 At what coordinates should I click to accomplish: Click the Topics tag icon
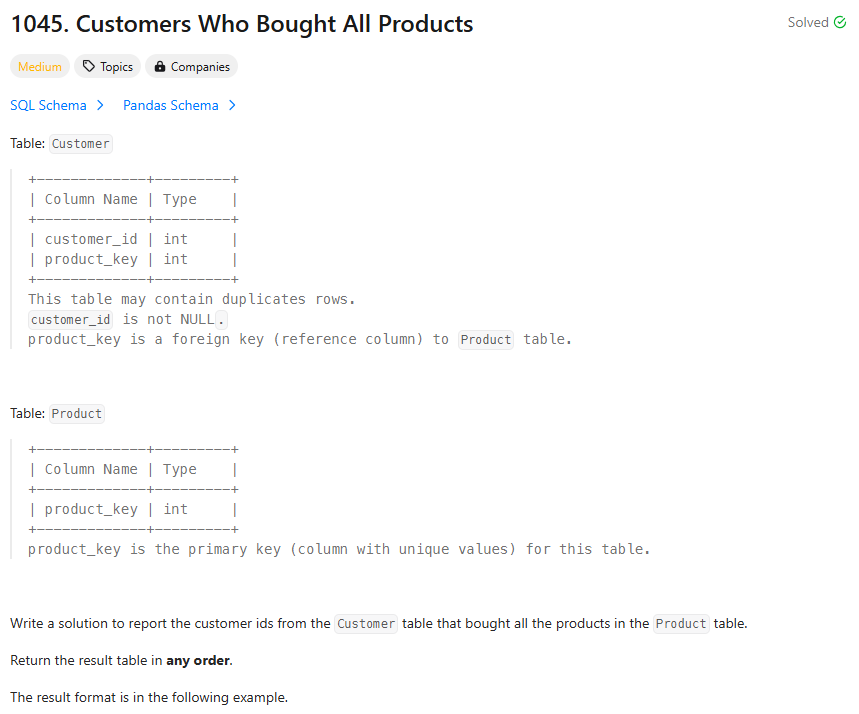click(89, 66)
